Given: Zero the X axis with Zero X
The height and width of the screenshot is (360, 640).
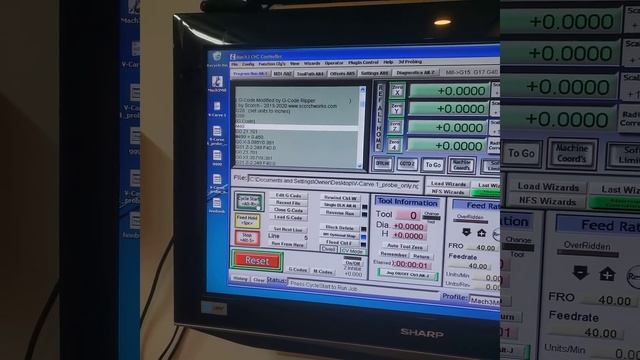Looking at the screenshot, I should click(397, 90).
